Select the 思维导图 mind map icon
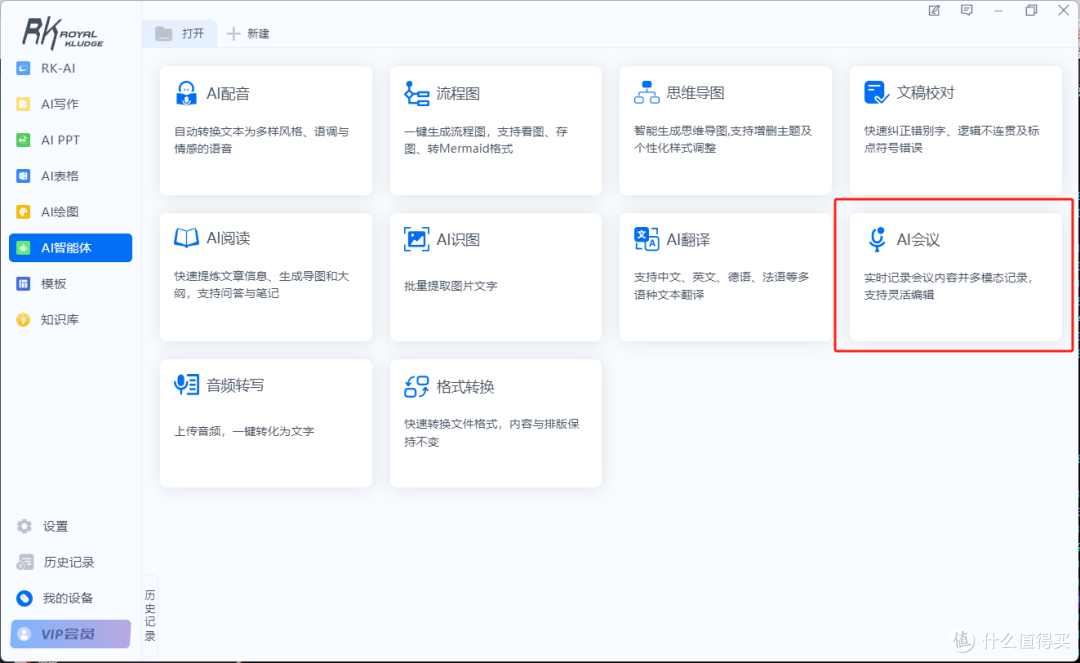 (x=646, y=93)
